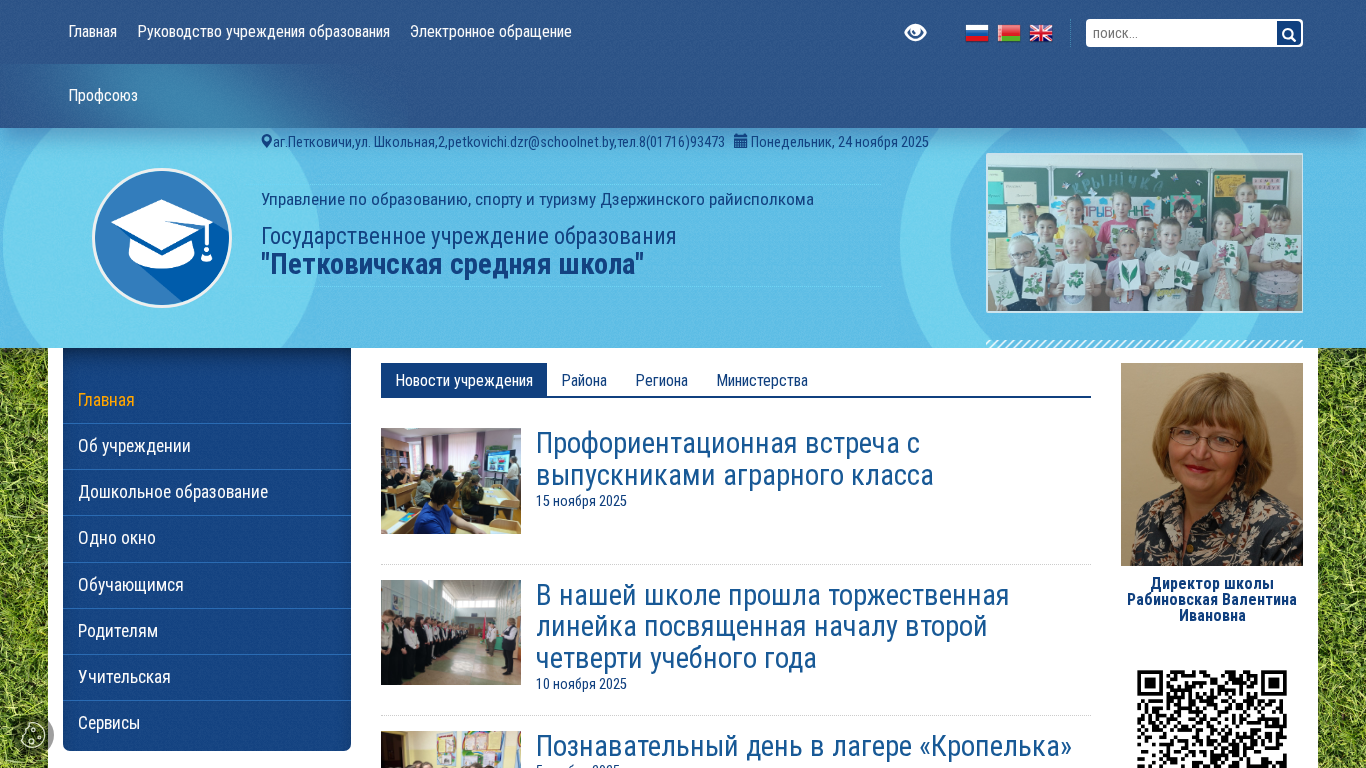Click Понедельник, 24 ноября 2025 date text
Image resolution: width=1366 pixels, height=768 pixels.
coord(840,142)
